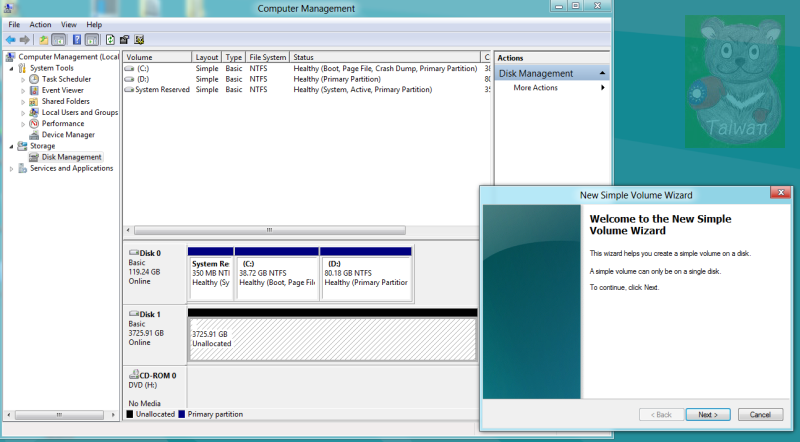Expand the Task Scheduler node

pos(23,80)
